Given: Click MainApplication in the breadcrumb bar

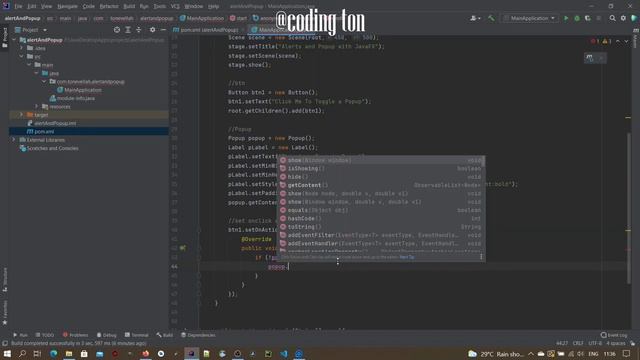Looking at the screenshot, I should pyautogui.click(x=202, y=18).
